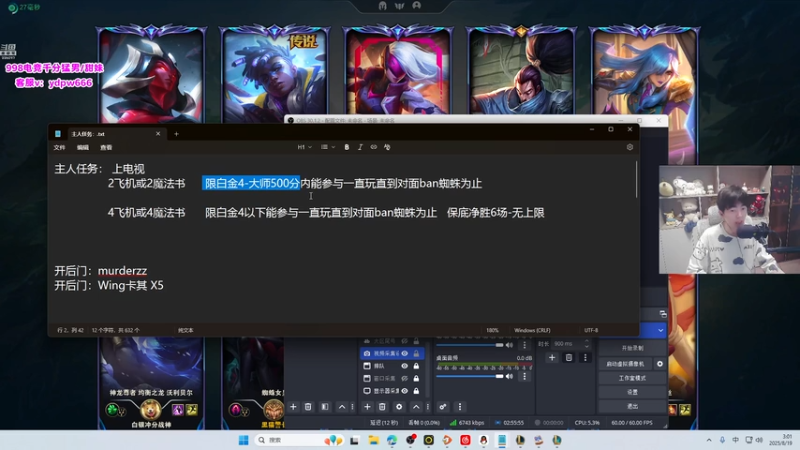The height and width of the screenshot is (450, 800).
Task: Click the Windows (CRLF) status entry
Action: tap(532, 330)
